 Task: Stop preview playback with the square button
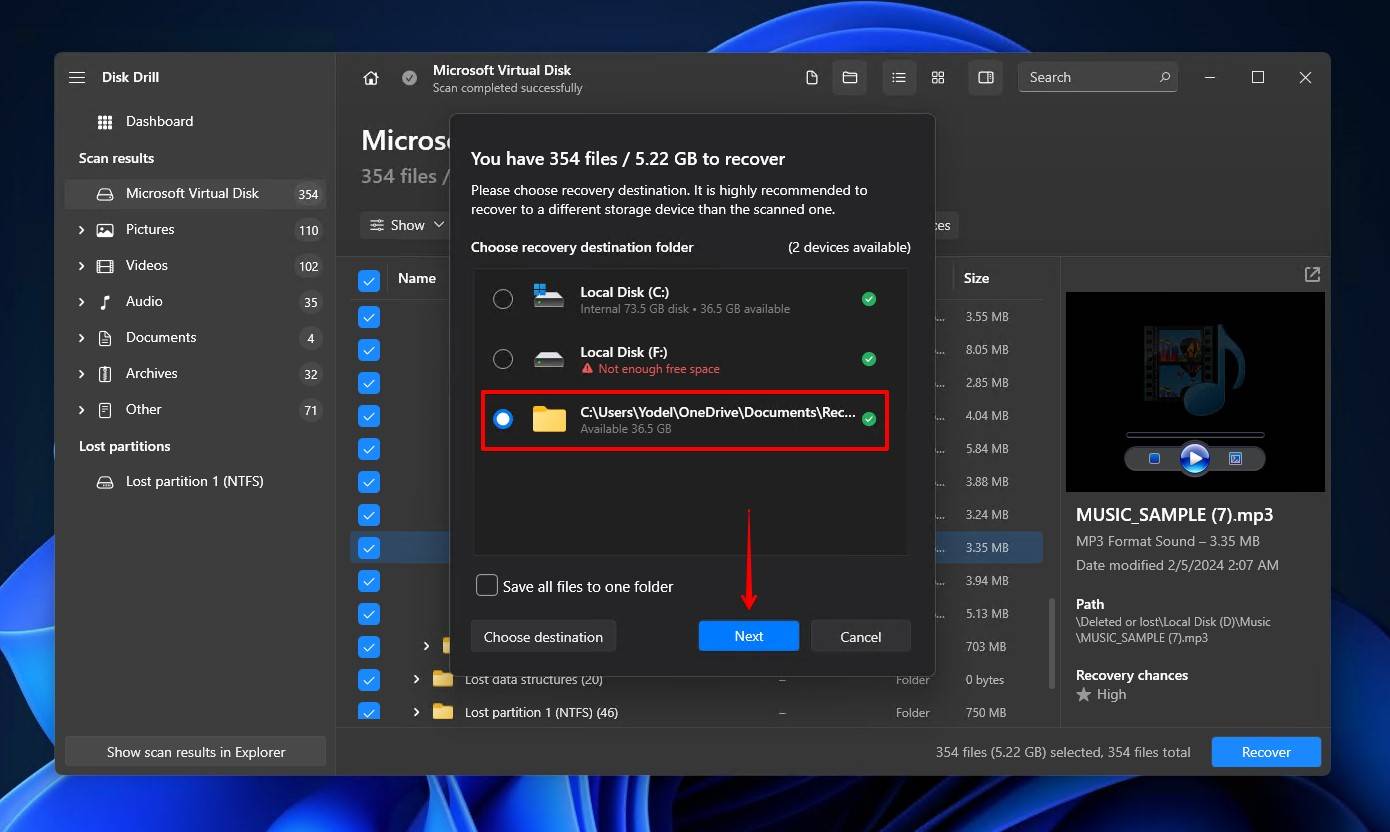point(1154,459)
